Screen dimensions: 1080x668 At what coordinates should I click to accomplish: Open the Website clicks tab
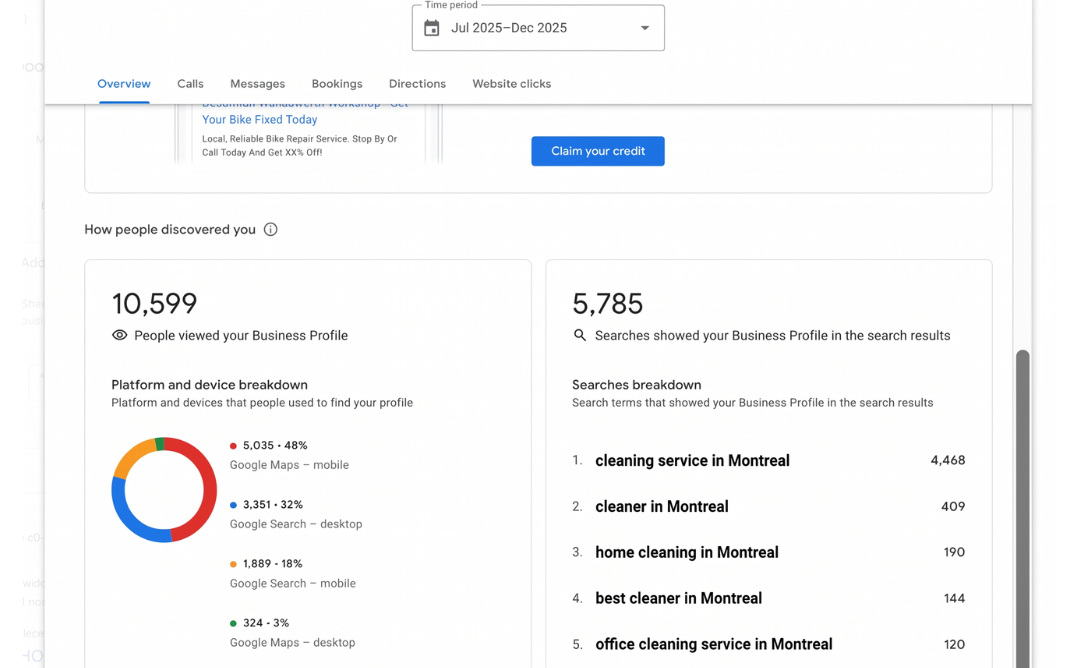tap(512, 84)
